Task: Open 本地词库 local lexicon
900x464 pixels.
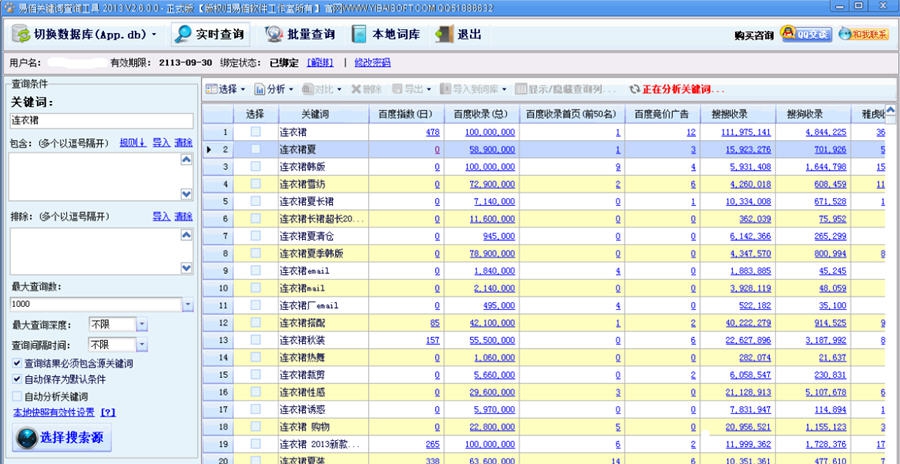Action: (x=386, y=34)
